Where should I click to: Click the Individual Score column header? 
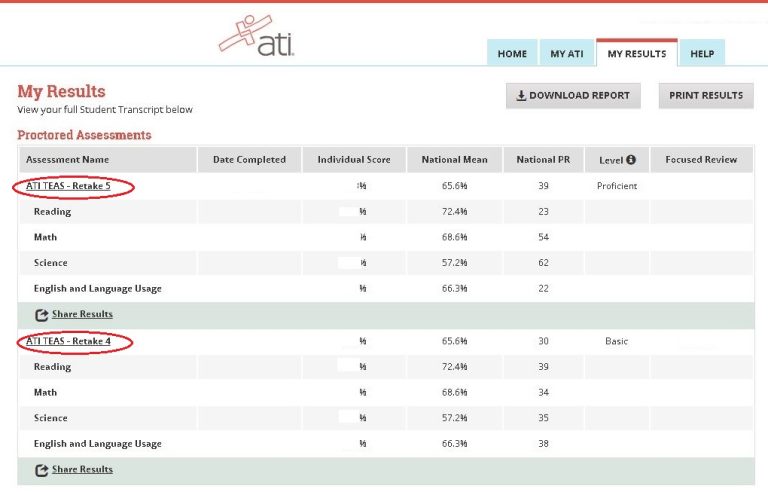pos(353,160)
